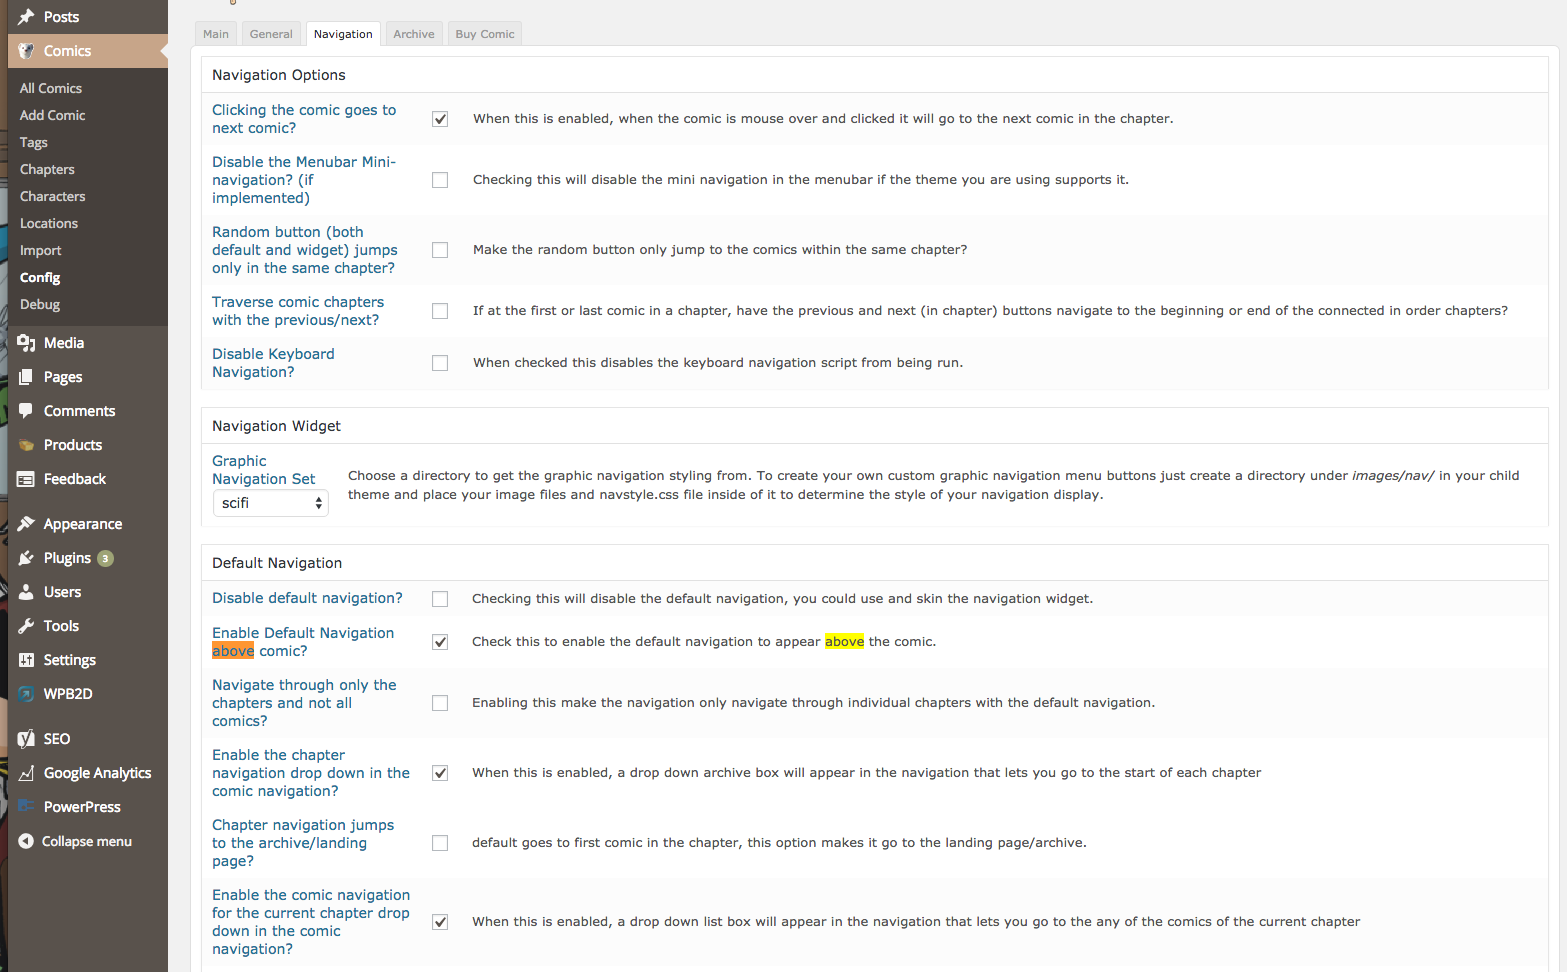Select the General settings tab
Image resolution: width=1567 pixels, height=972 pixels.
tap(271, 34)
